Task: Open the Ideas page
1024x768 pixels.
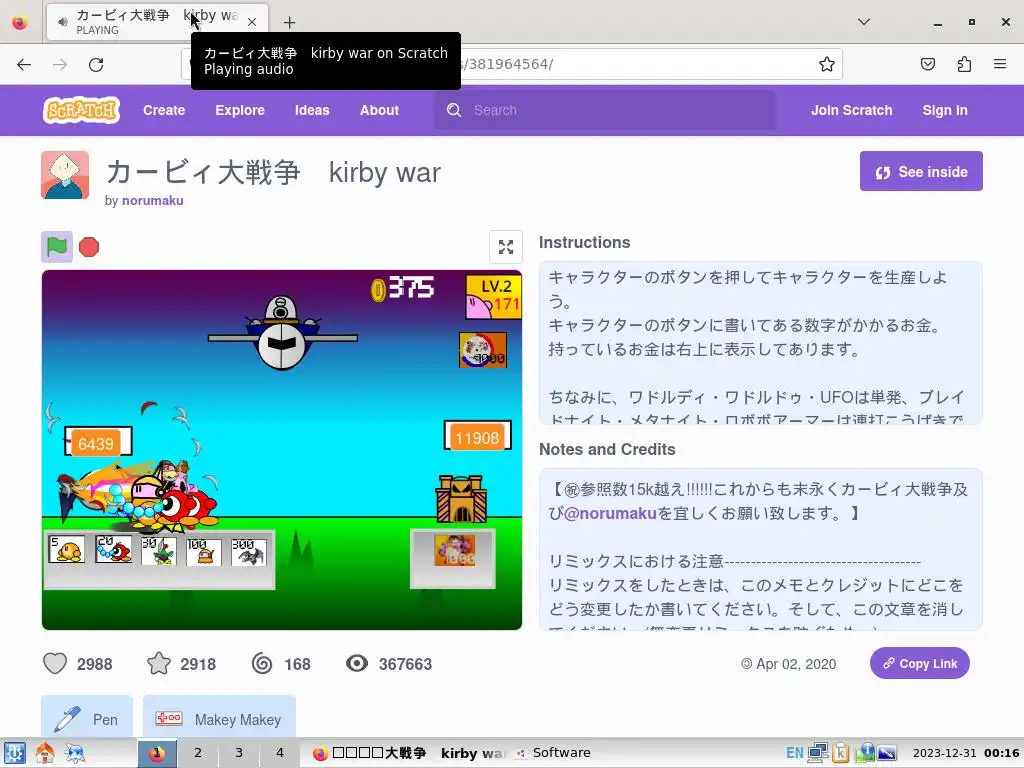Action: coord(312,110)
